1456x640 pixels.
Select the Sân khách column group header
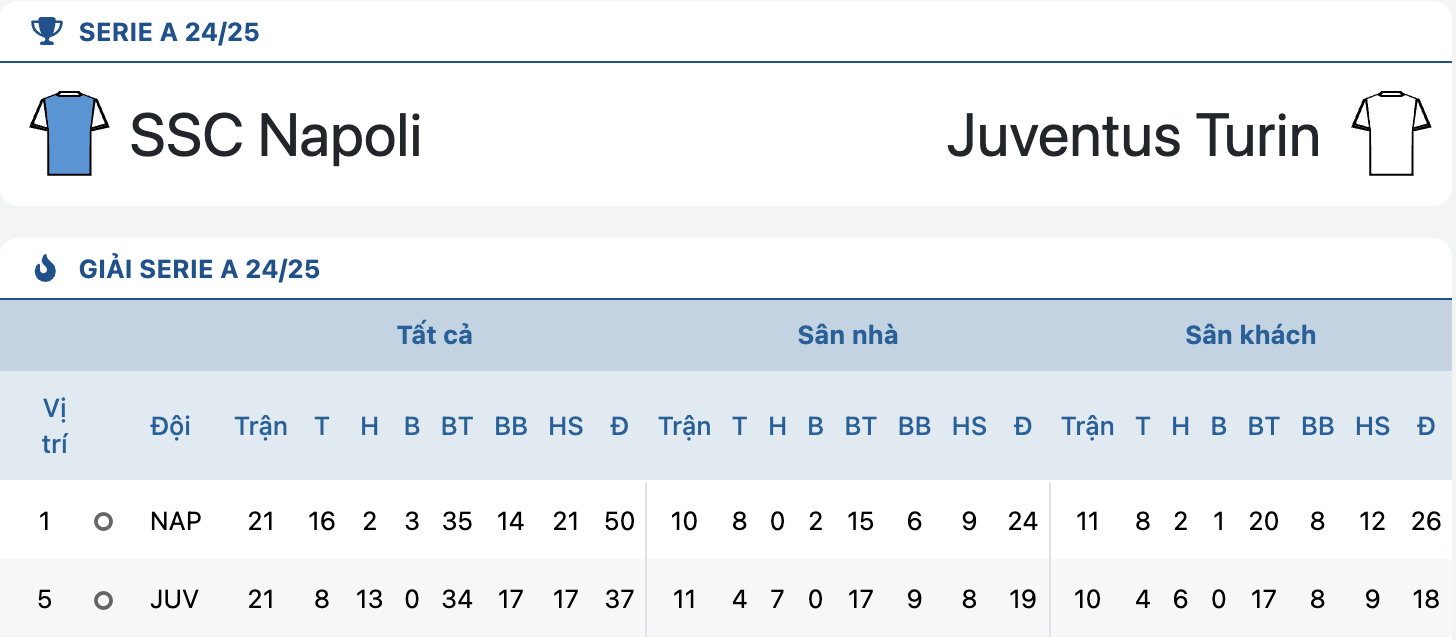click(x=1250, y=335)
